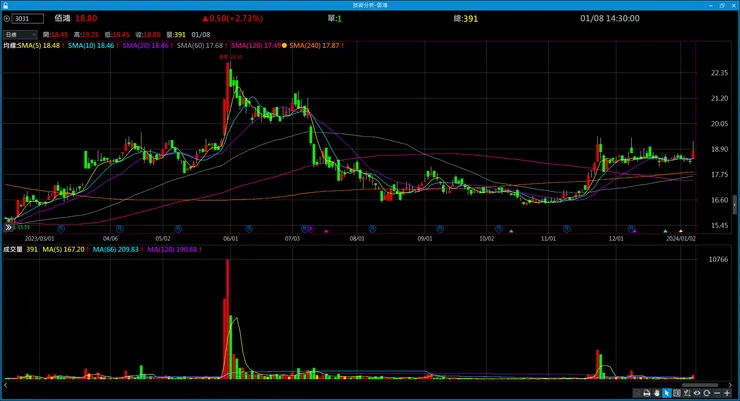This screenshot has width=740, height=401.
Task: Click the vertical scroll handle on the right edge
Action: point(734,204)
